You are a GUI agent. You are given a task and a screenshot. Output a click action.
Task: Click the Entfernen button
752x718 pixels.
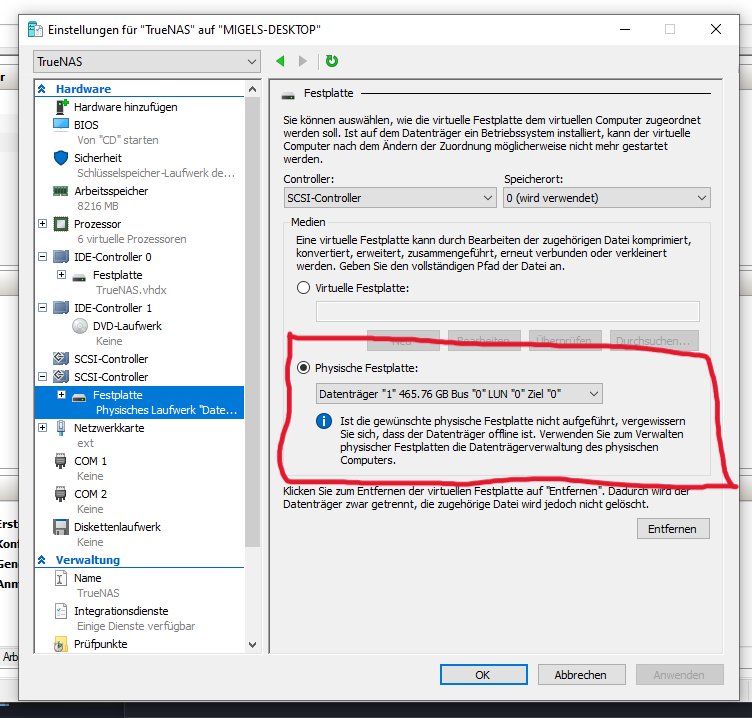point(673,529)
